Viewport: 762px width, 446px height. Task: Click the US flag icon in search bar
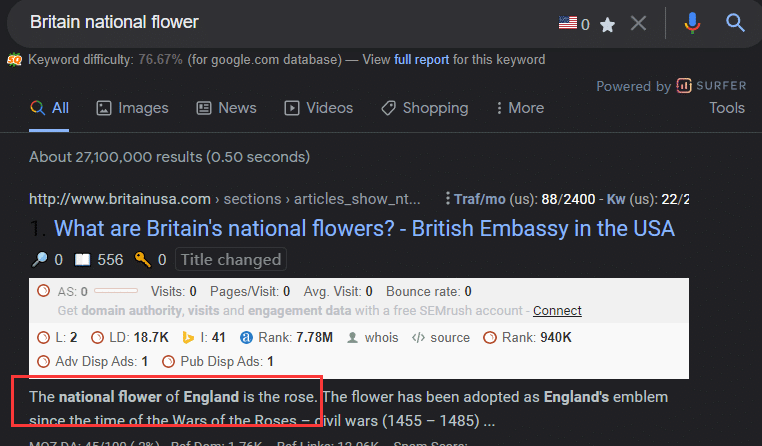click(x=568, y=22)
